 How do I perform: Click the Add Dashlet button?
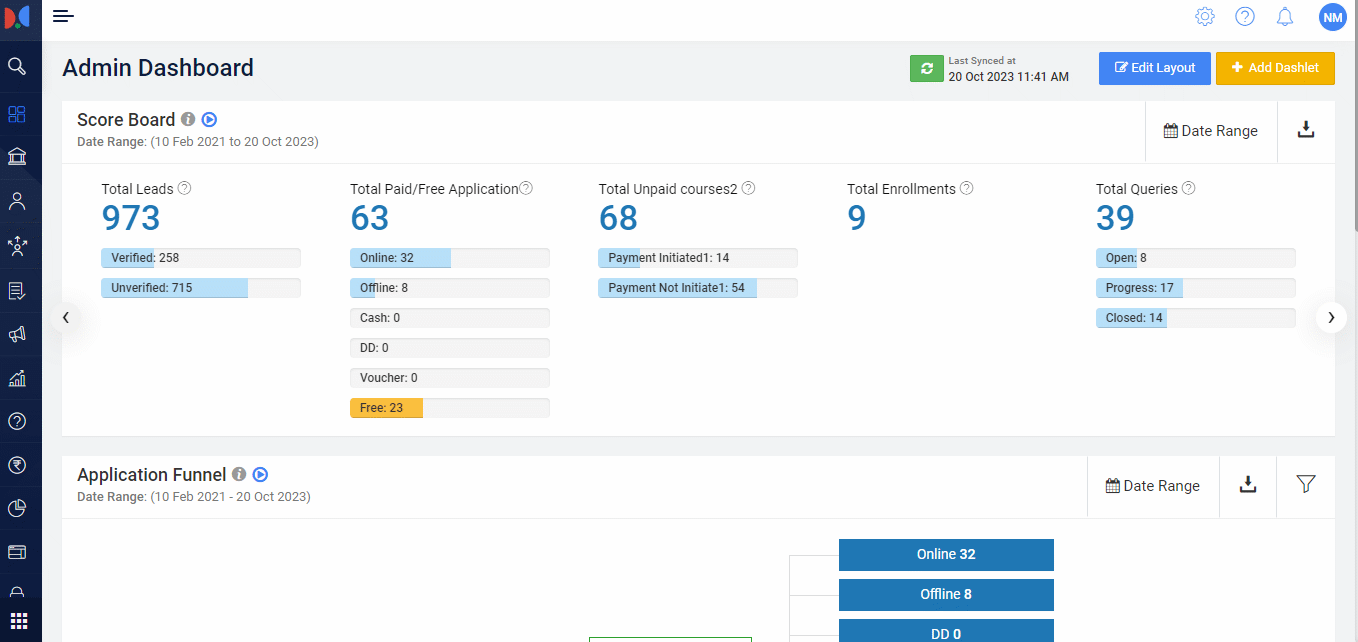[x=1275, y=68]
